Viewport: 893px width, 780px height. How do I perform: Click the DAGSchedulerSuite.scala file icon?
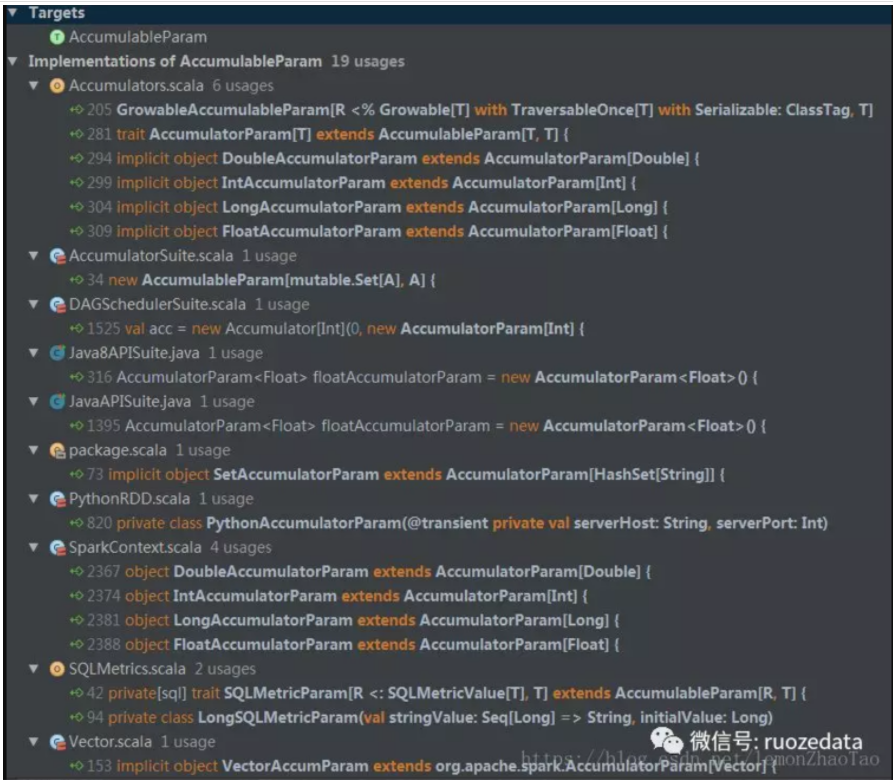[x=57, y=304]
